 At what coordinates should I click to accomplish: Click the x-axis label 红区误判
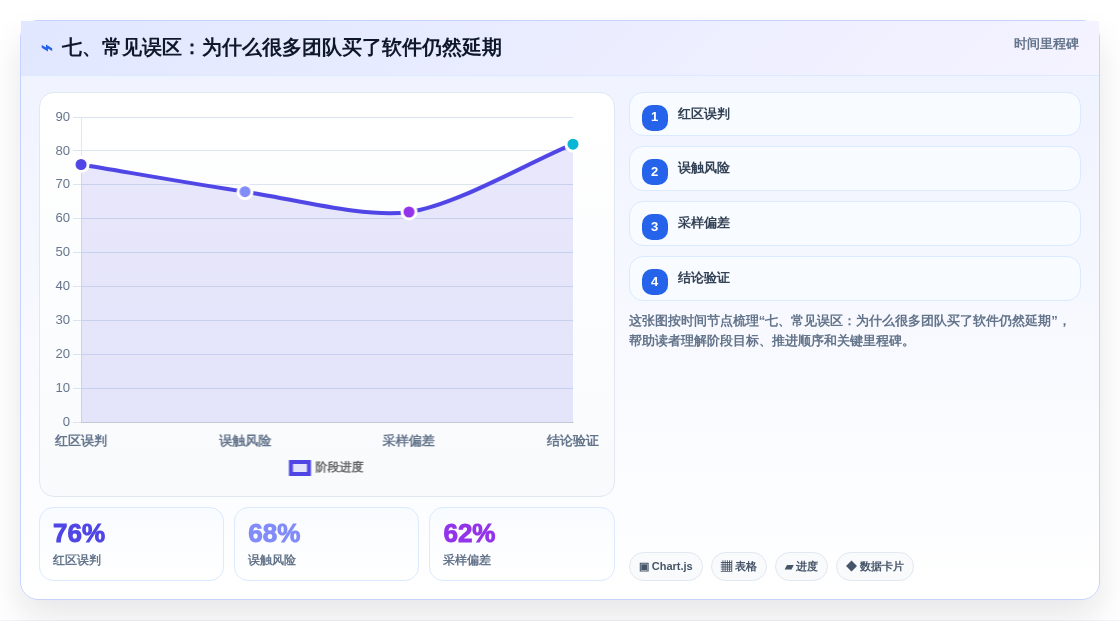point(81,441)
